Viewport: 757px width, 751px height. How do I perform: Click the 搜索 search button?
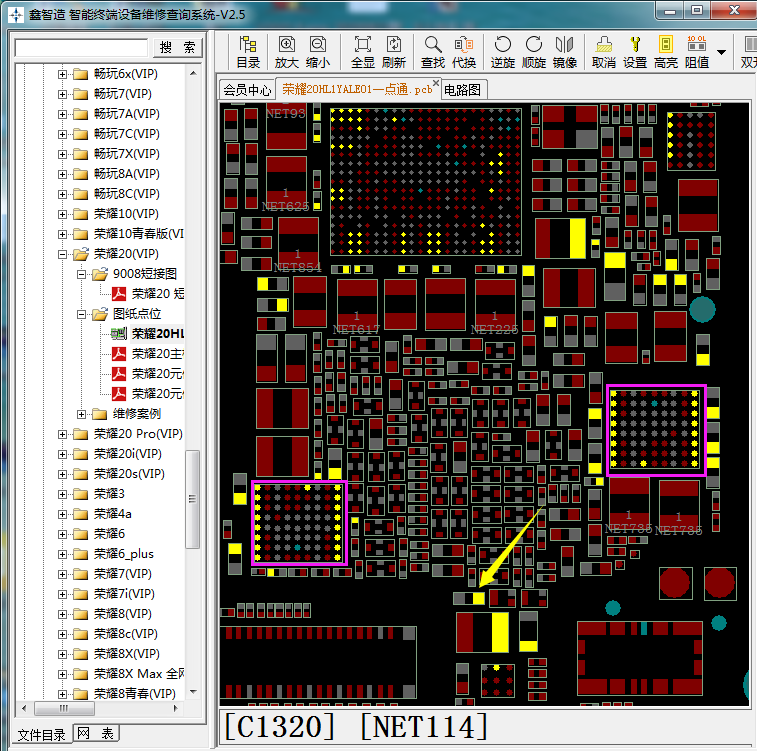(x=177, y=47)
